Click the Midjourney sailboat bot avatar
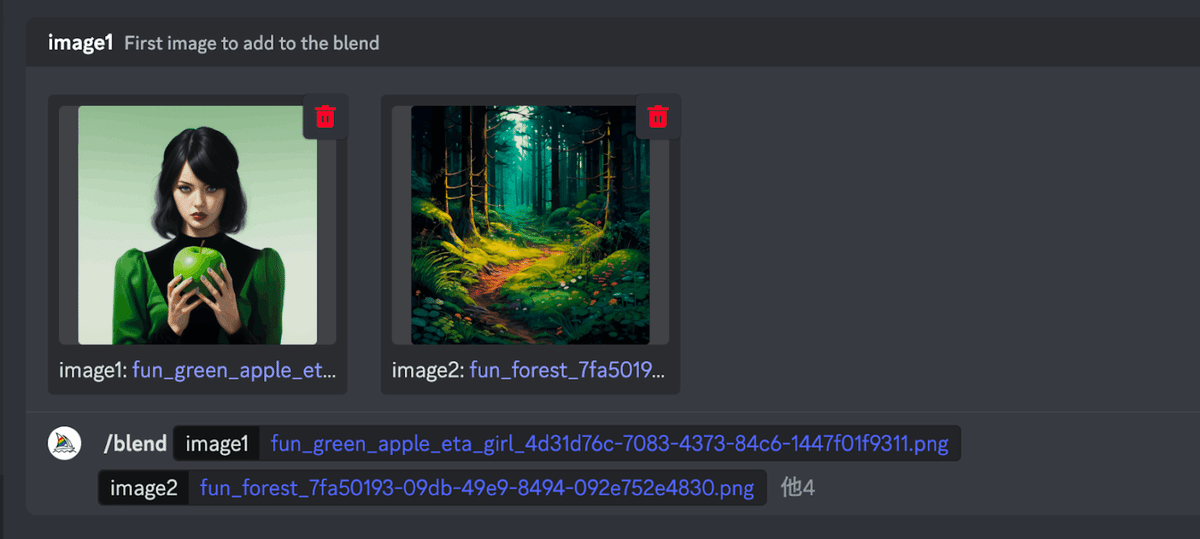The image size is (1200, 539). (x=65, y=443)
